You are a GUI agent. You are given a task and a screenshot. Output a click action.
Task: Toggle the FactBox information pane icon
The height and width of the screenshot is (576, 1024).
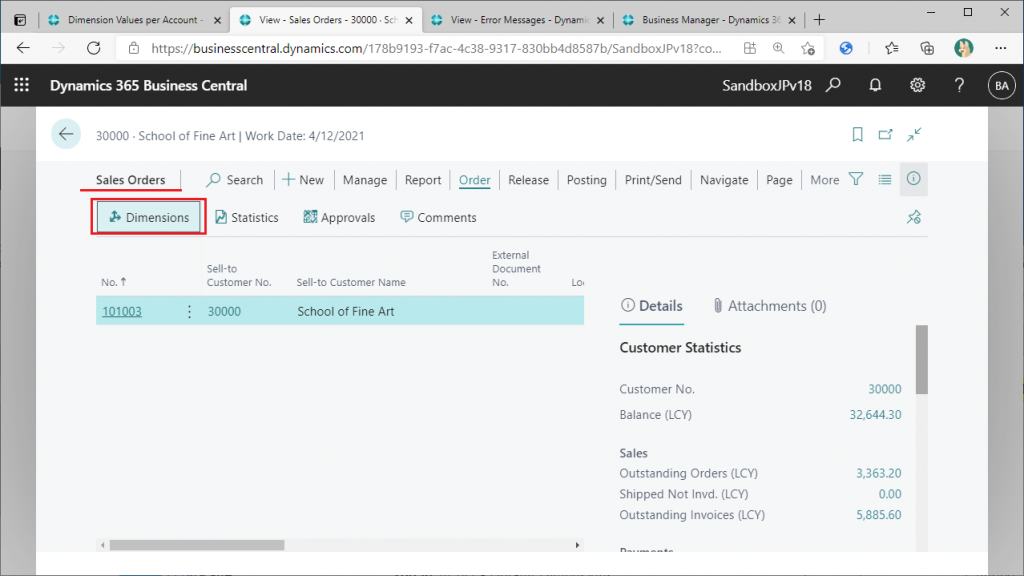tap(914, 179)
